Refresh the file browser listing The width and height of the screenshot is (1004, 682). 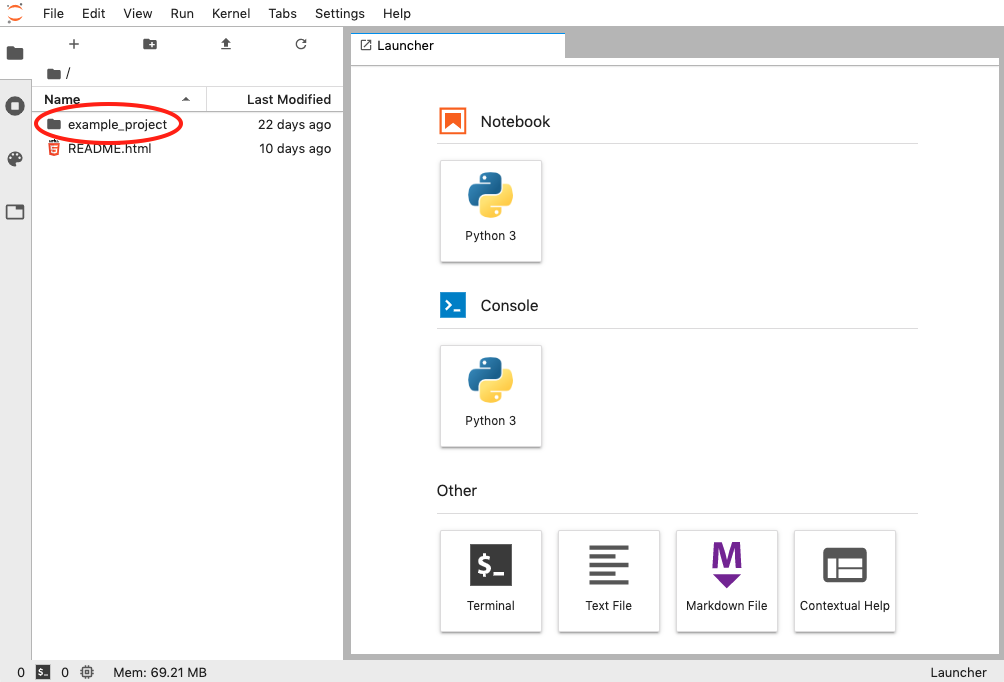coord(300,44)
